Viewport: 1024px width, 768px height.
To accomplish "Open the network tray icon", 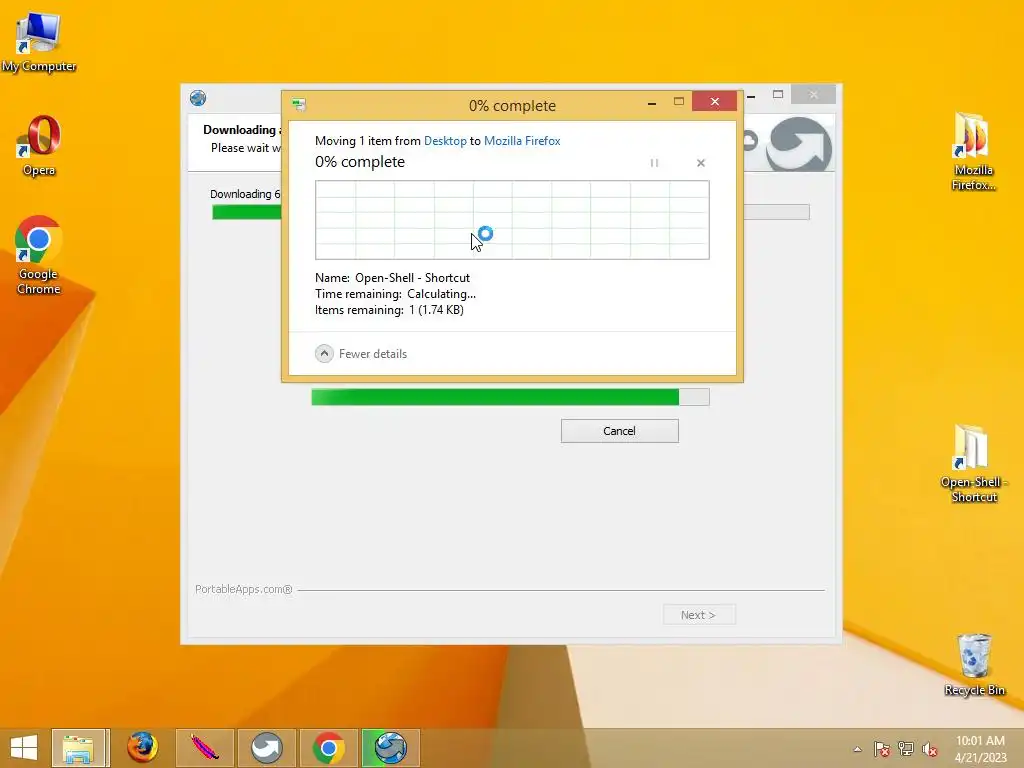I will 906,749.
